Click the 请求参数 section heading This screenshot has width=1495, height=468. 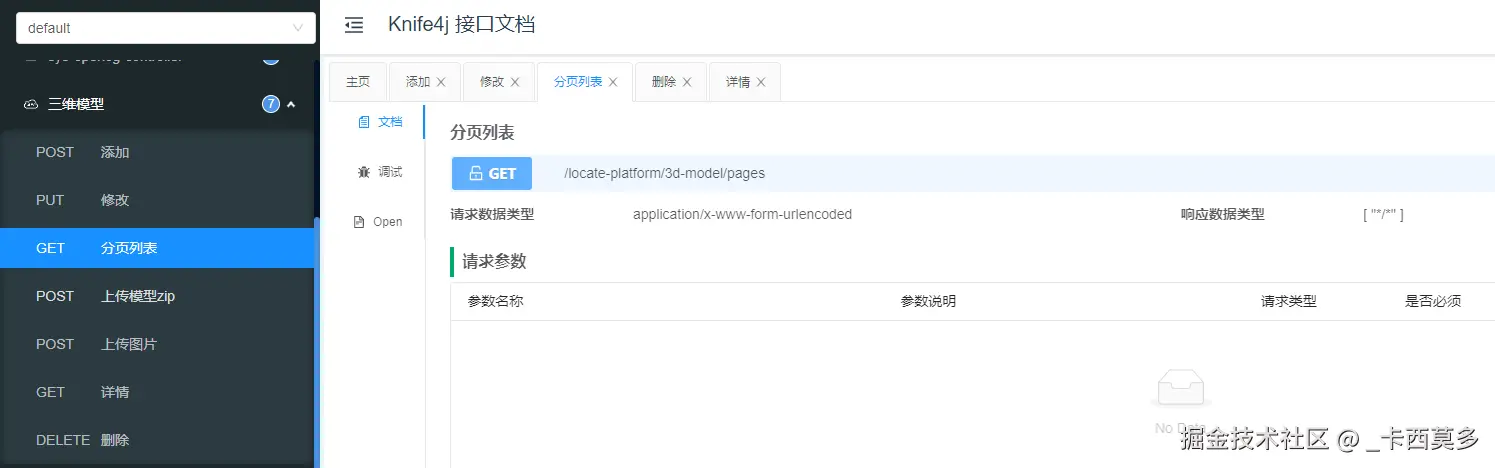pos(494,262)
